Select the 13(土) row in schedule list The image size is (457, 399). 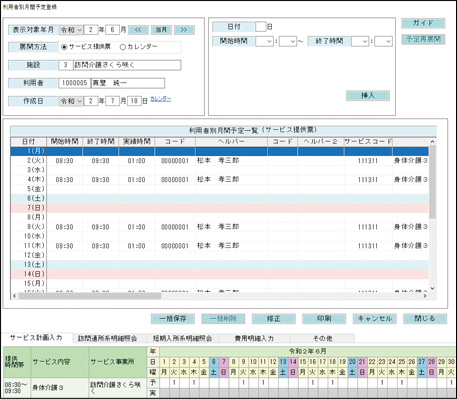(219, 265)
